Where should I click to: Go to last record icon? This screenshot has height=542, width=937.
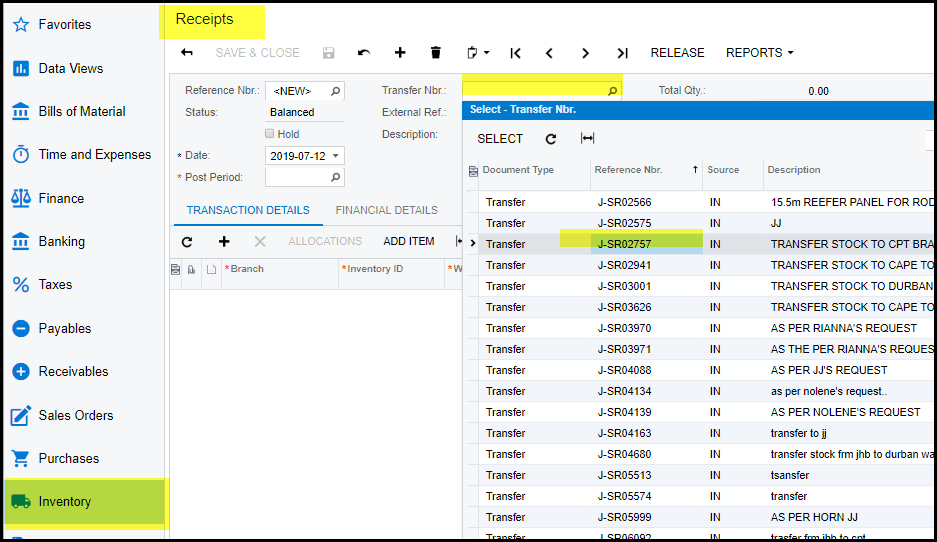tap(622, 53)
